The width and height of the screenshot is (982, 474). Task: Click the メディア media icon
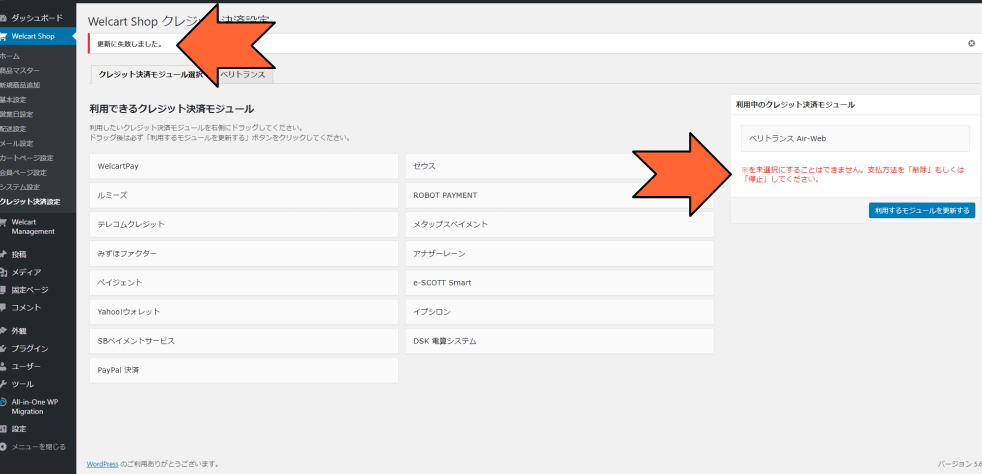pos(3,272)
